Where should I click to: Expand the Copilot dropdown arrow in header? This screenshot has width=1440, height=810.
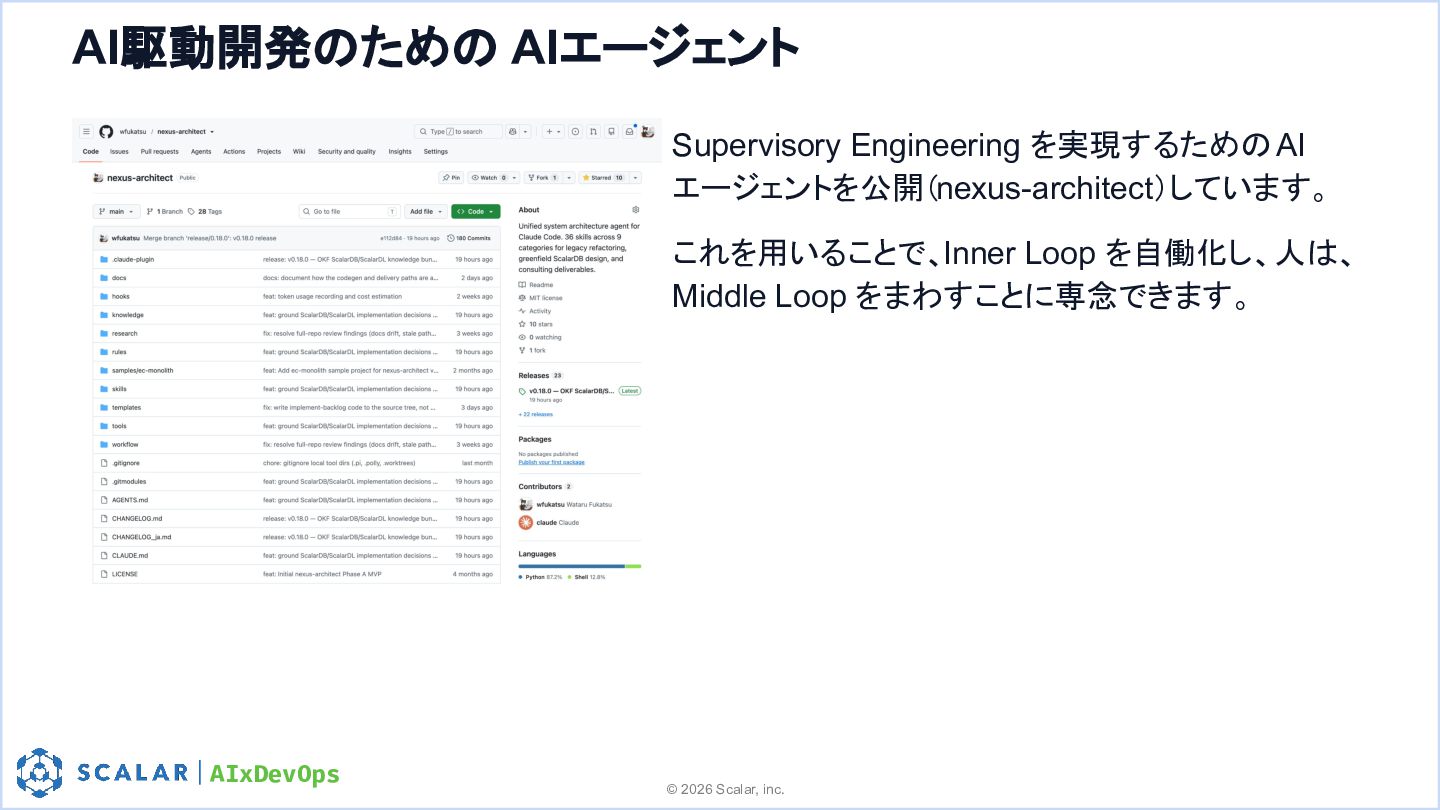525,131
